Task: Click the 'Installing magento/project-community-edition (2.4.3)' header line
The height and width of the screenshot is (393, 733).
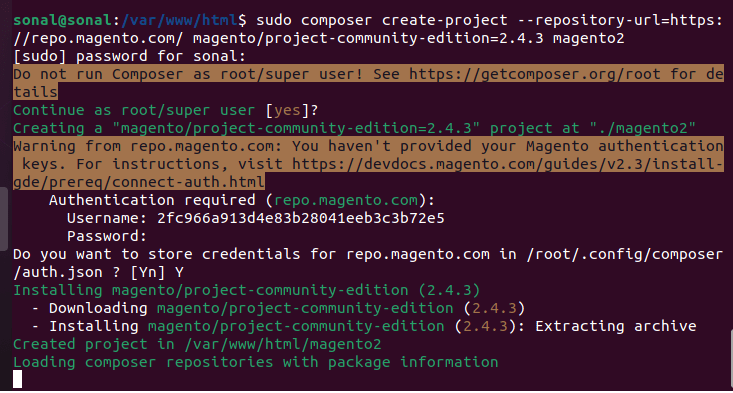Action: point(246,291)
